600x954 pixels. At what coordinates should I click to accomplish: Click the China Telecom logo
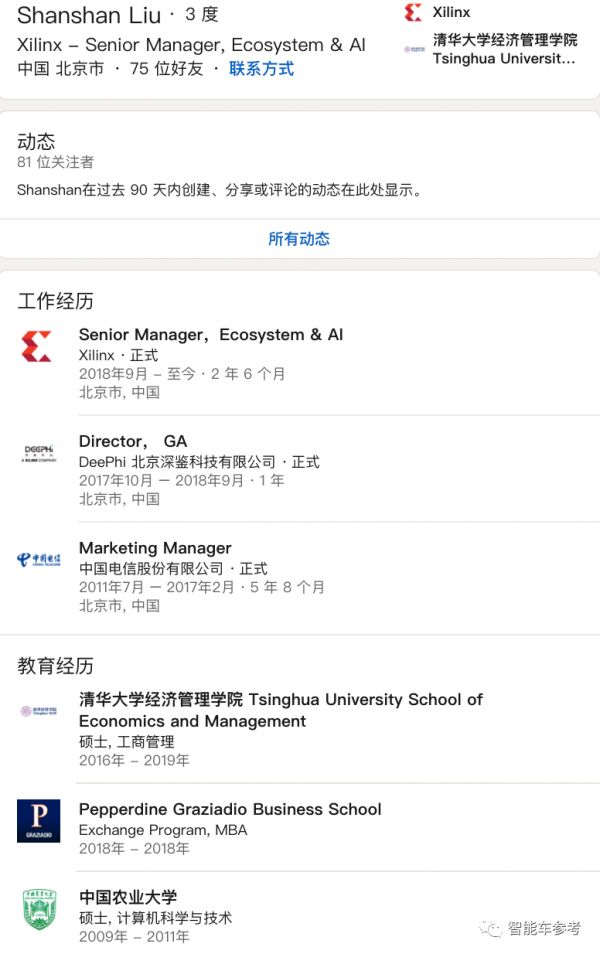(x=38, y=559)
